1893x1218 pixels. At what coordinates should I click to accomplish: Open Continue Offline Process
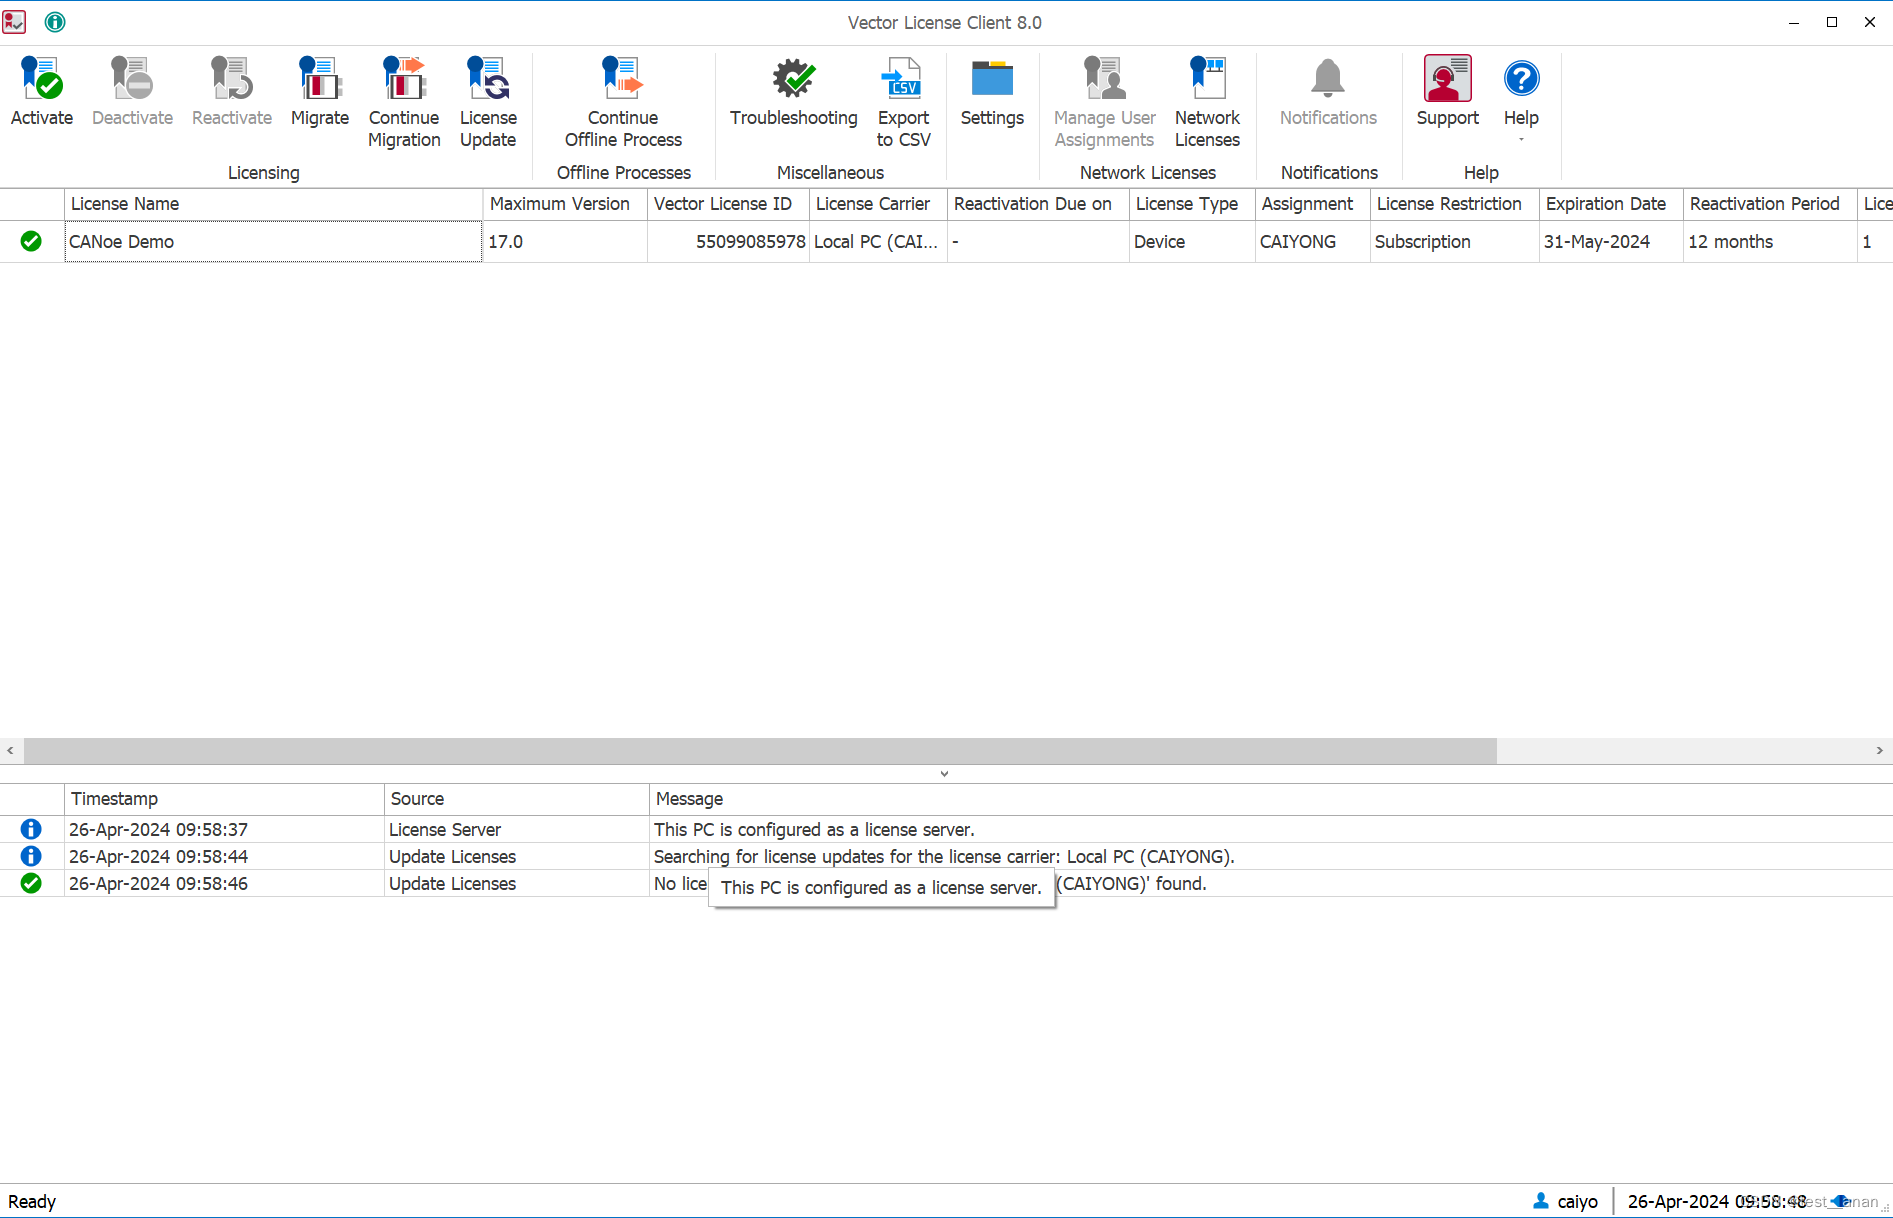[x=623, y=102]
